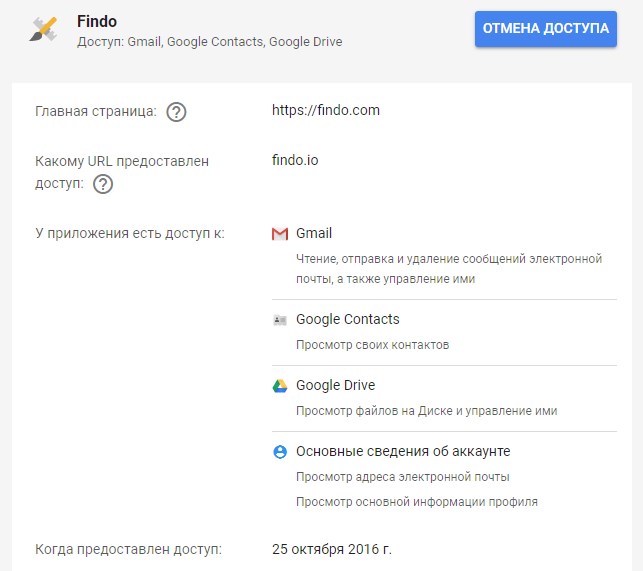Image resolution: width=643 pixels, height=571 pixels.
Task: Click the Google Drive triangle icon
Action: (280, 386)
